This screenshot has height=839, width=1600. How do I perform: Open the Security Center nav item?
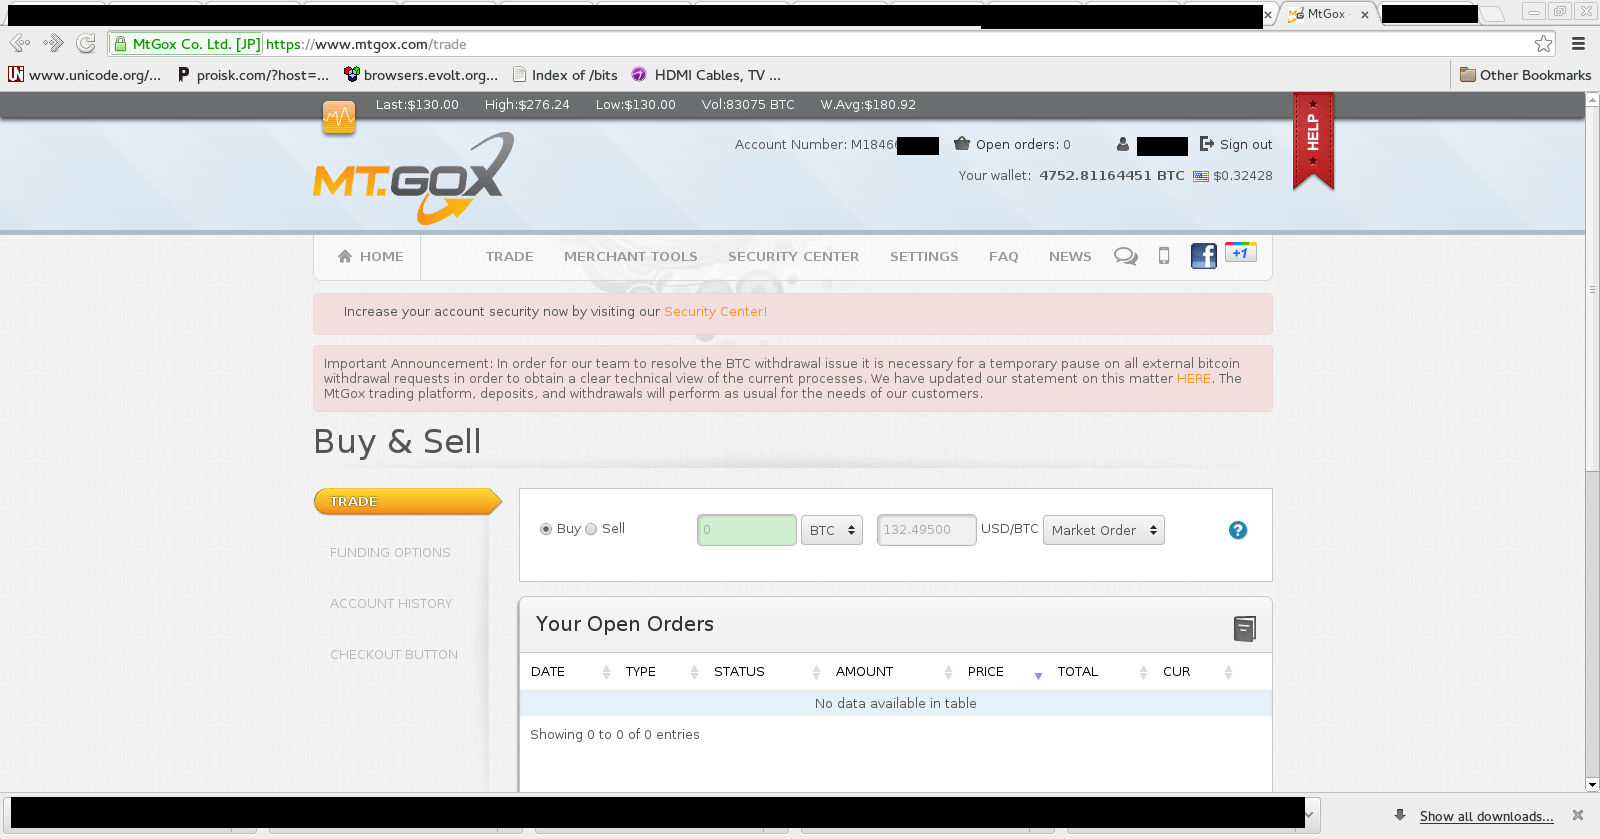[x=793, y=257]
